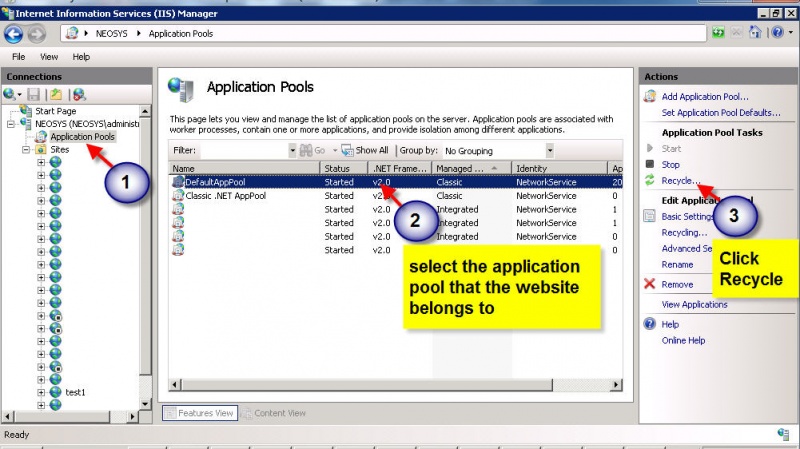The width and height of the screenshot is (800, 449).
Task: Open the Go button dropdown arrow
Action: click(335, 150)
